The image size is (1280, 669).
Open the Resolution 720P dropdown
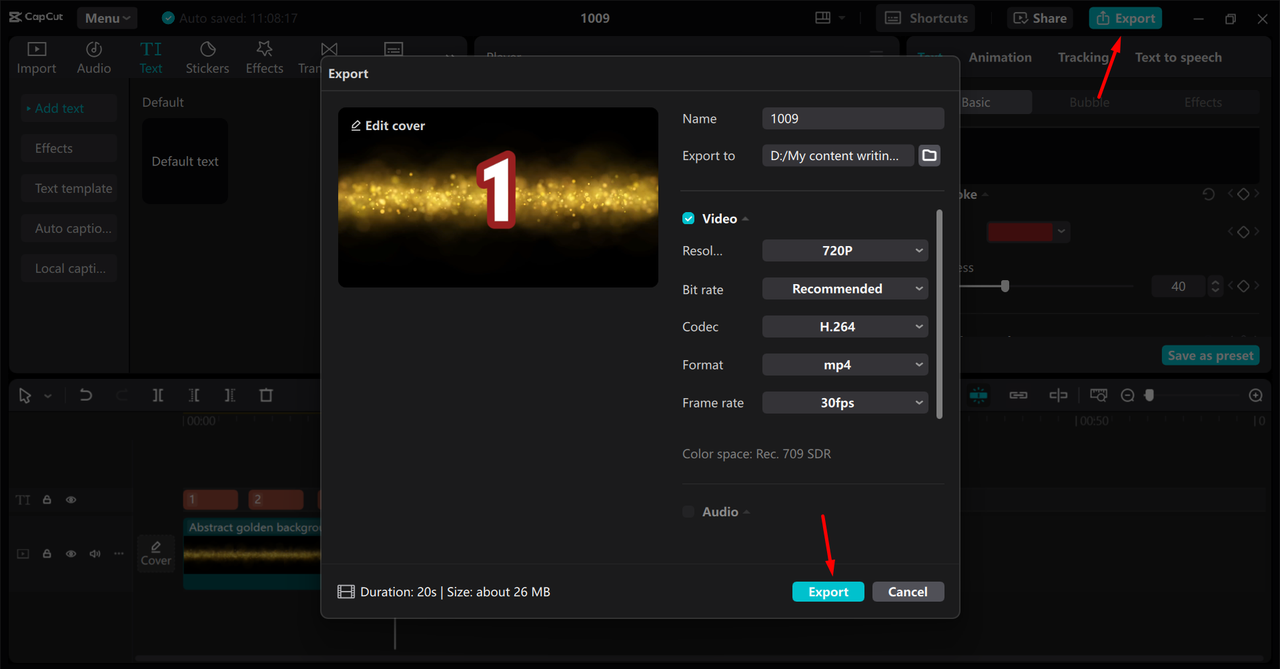click(845, 251)
